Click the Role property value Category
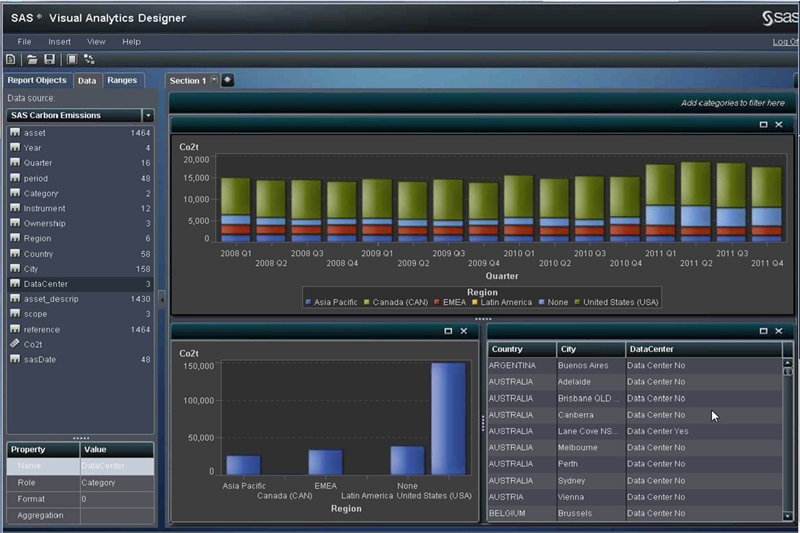 click(117, 483)
